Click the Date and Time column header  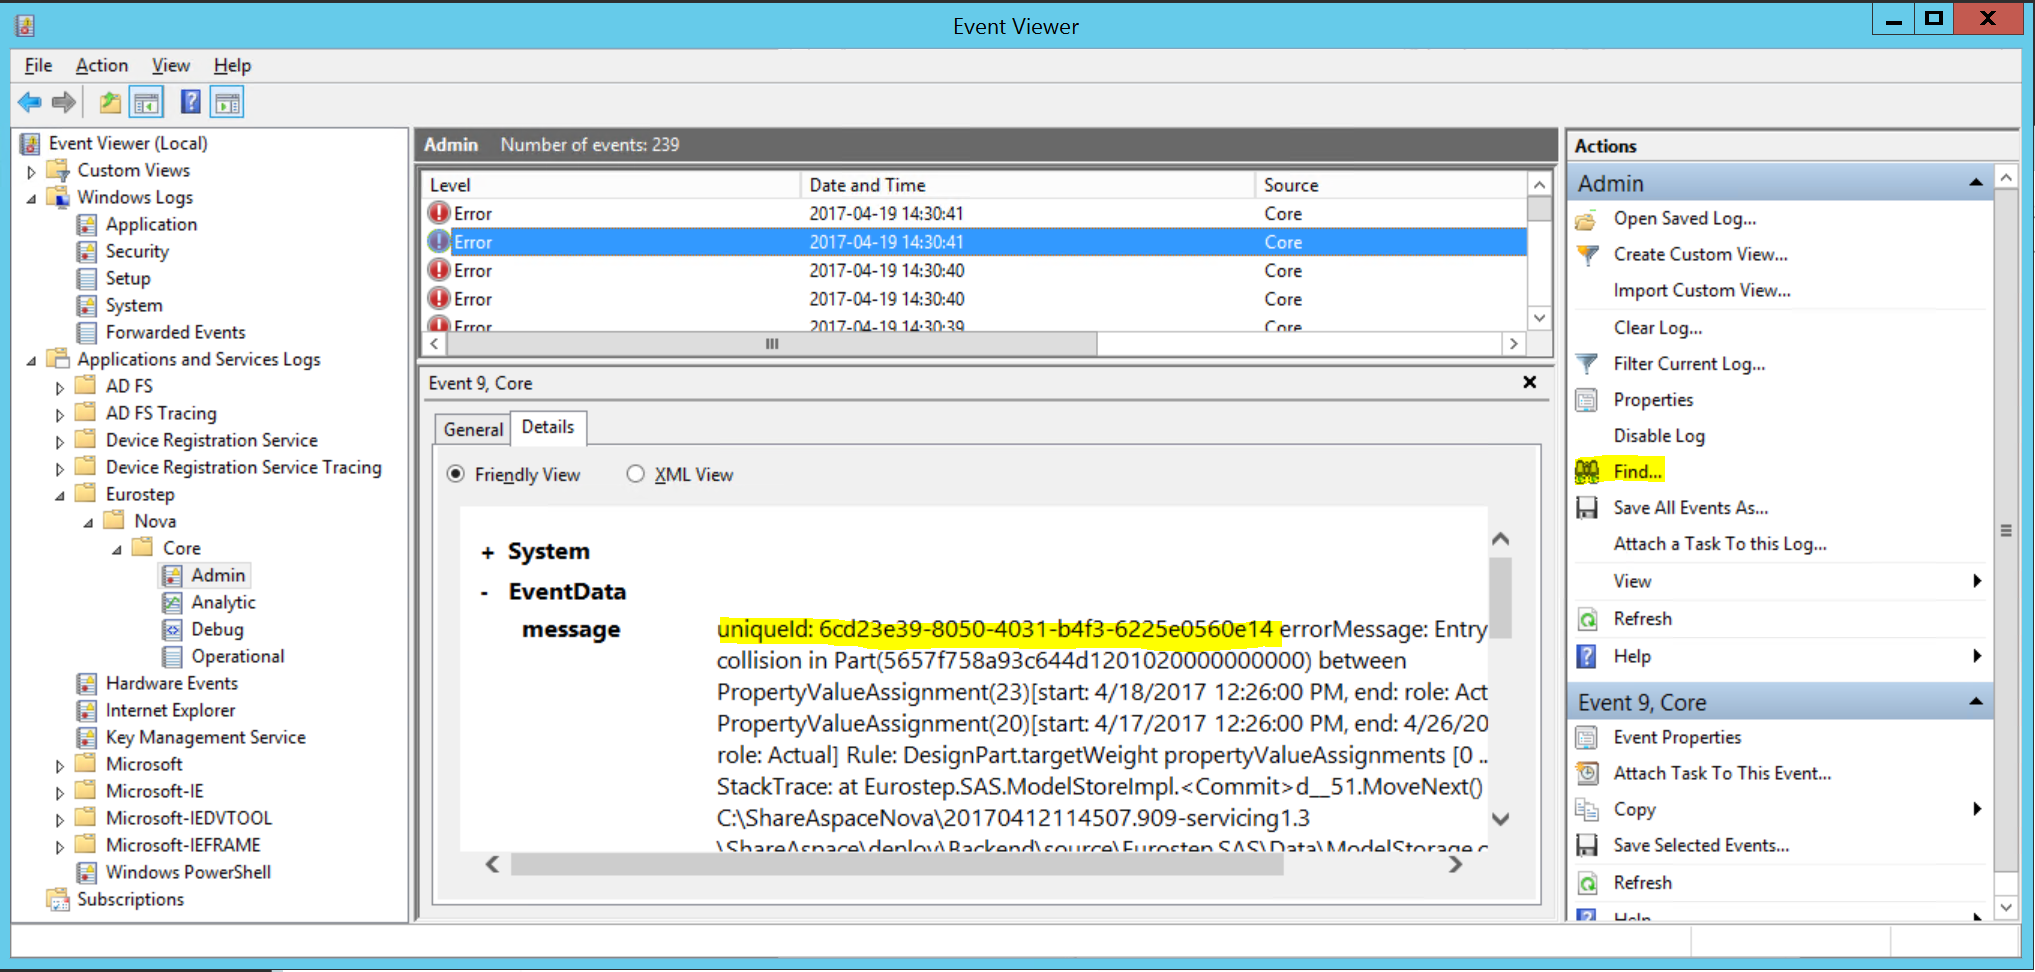coord(868,184)
